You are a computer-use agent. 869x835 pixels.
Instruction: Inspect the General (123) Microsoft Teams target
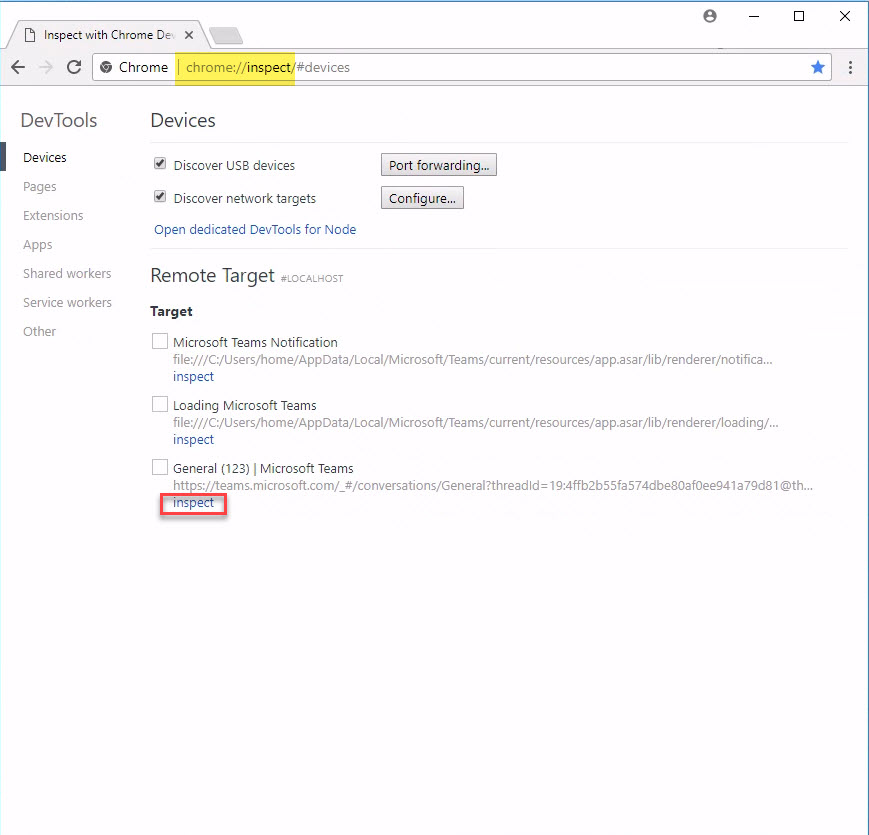click(193, 503)
